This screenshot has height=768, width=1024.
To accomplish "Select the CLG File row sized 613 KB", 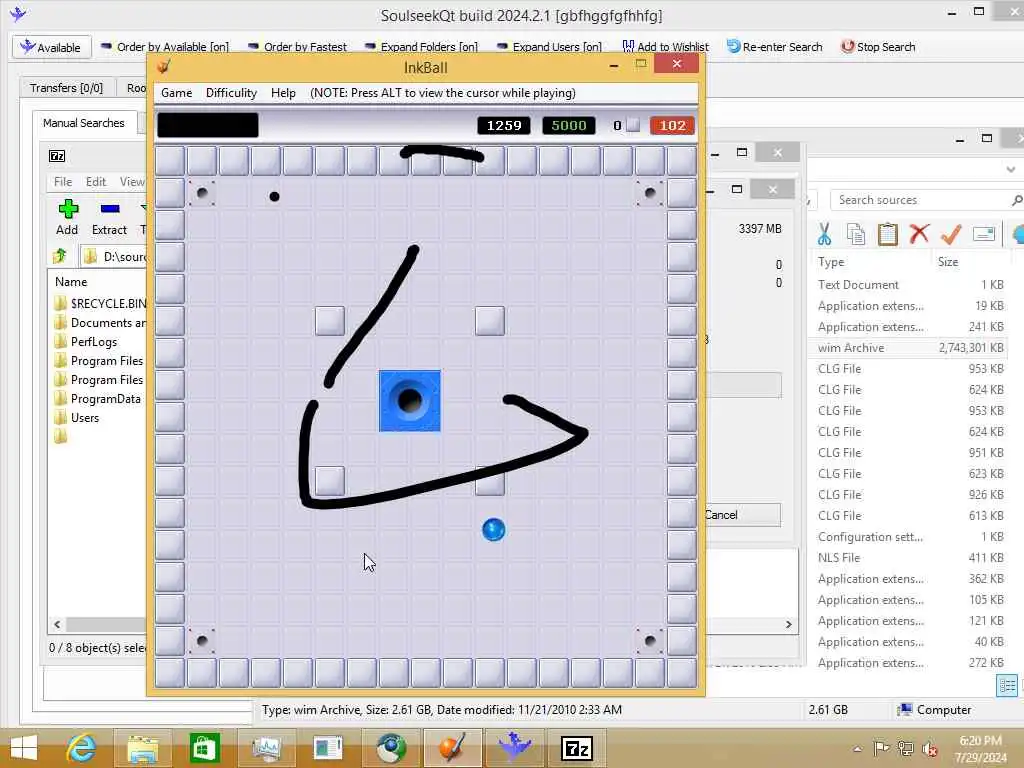I will (x=910, y=516).
